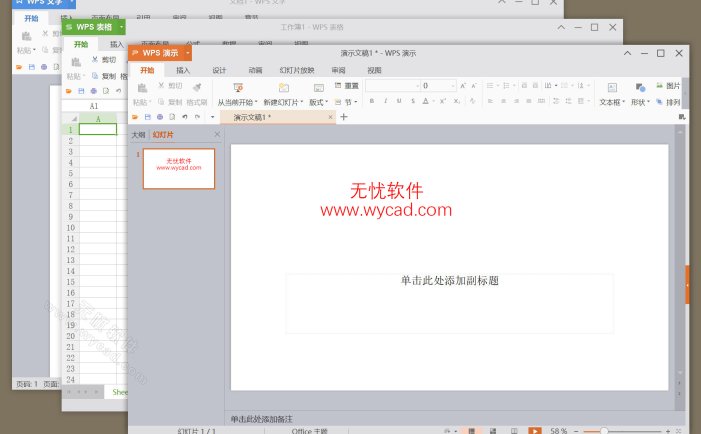Screen dimensions: 701x434
Task: Click the Increase Font Size icon
Action: coord(463,85)
